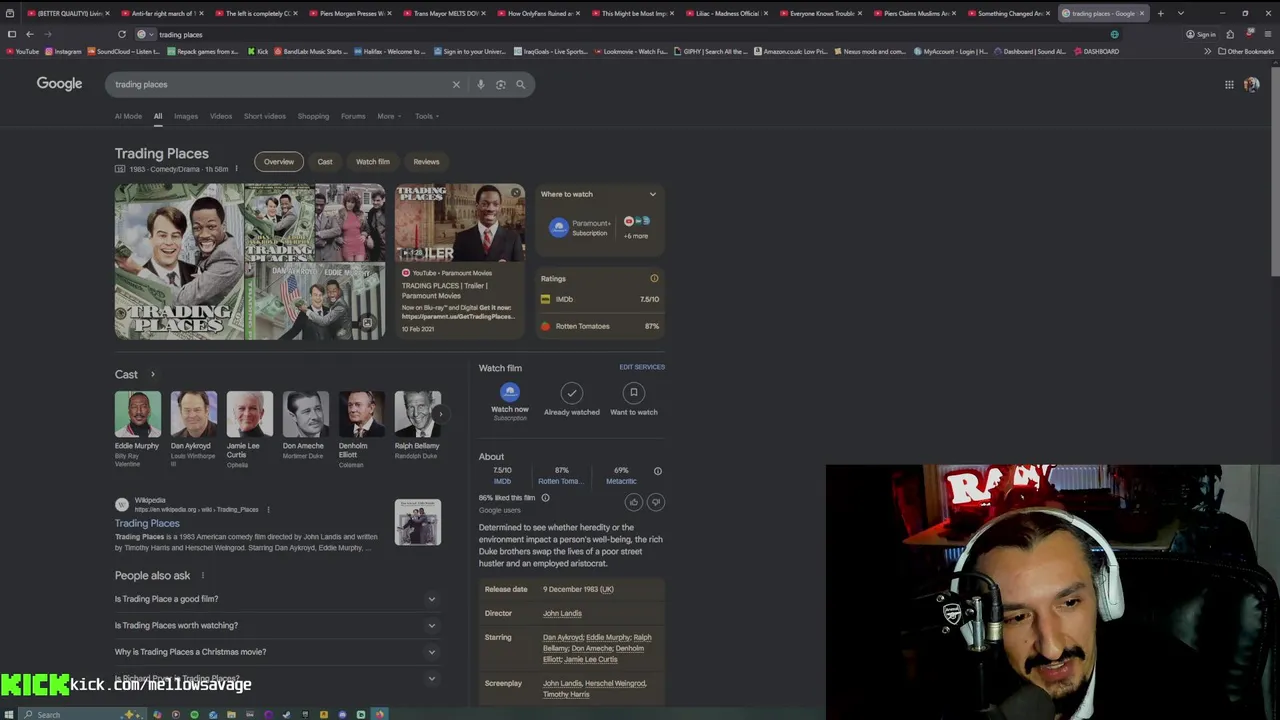Switch to Forums results tab

pos(353,116)
